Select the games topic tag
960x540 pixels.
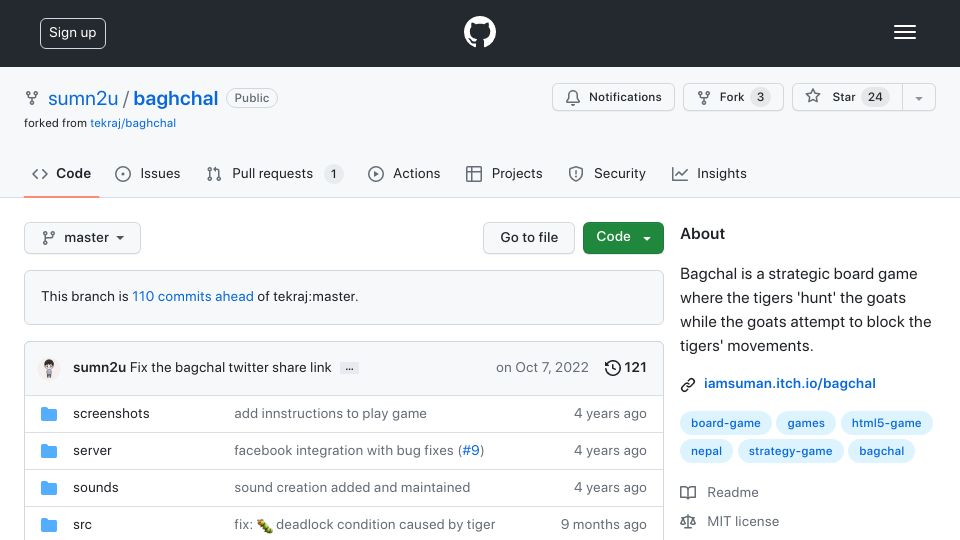point(806,423)
